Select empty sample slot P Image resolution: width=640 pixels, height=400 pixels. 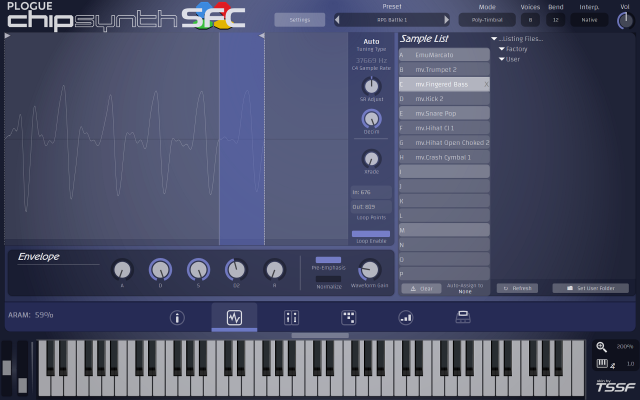click(x=444, y=274)
